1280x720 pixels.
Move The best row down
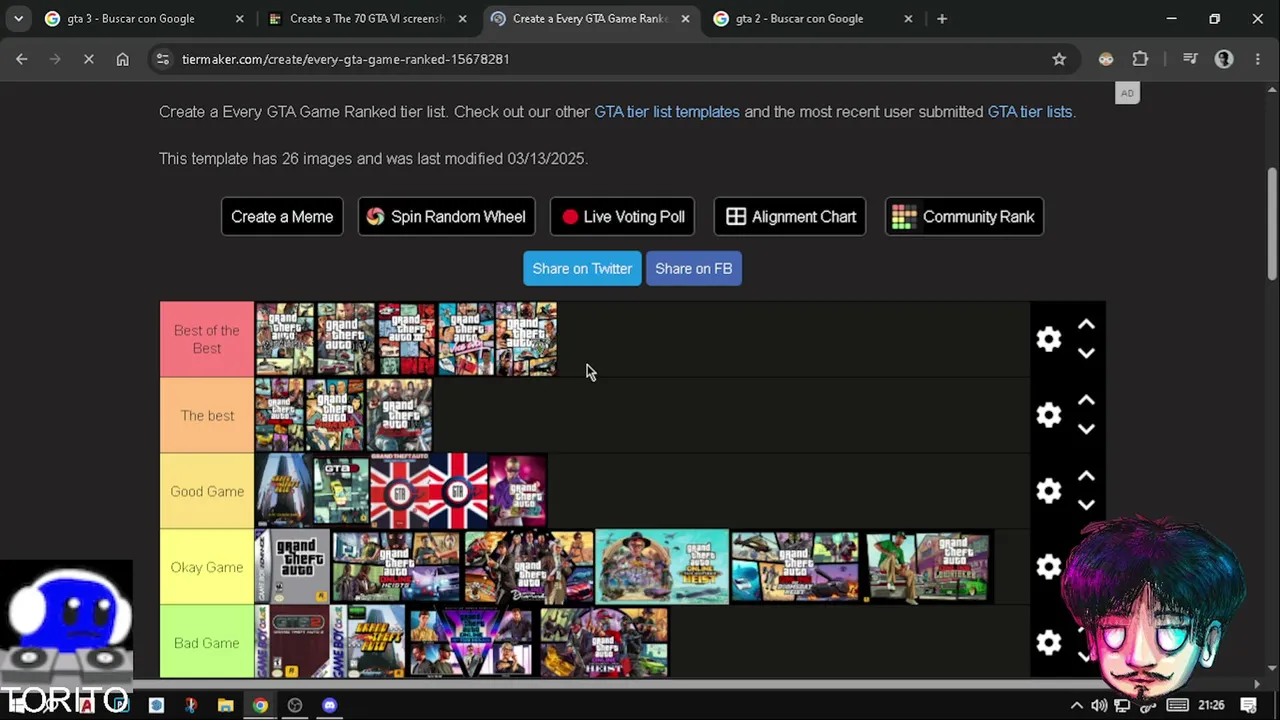click(1086, 429)
